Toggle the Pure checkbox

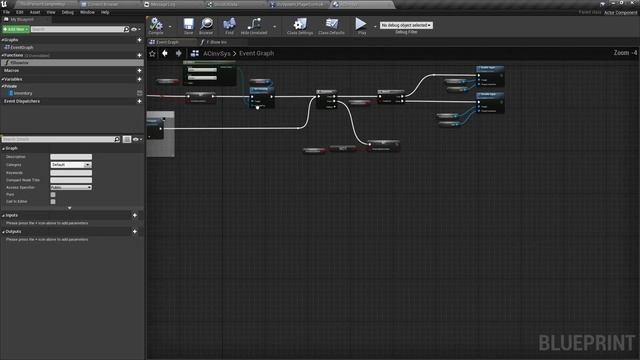[53, 195]
